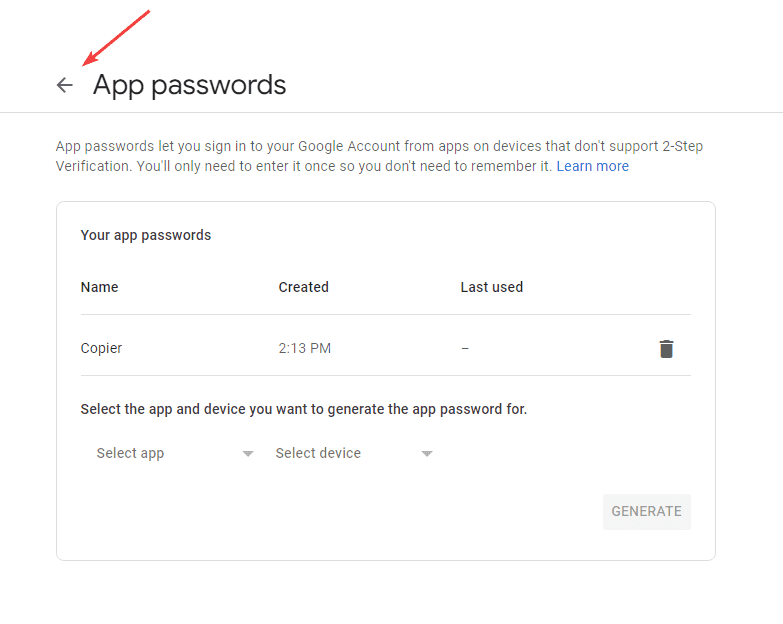
Task: Click the Created column header
Action: (303, 287)
